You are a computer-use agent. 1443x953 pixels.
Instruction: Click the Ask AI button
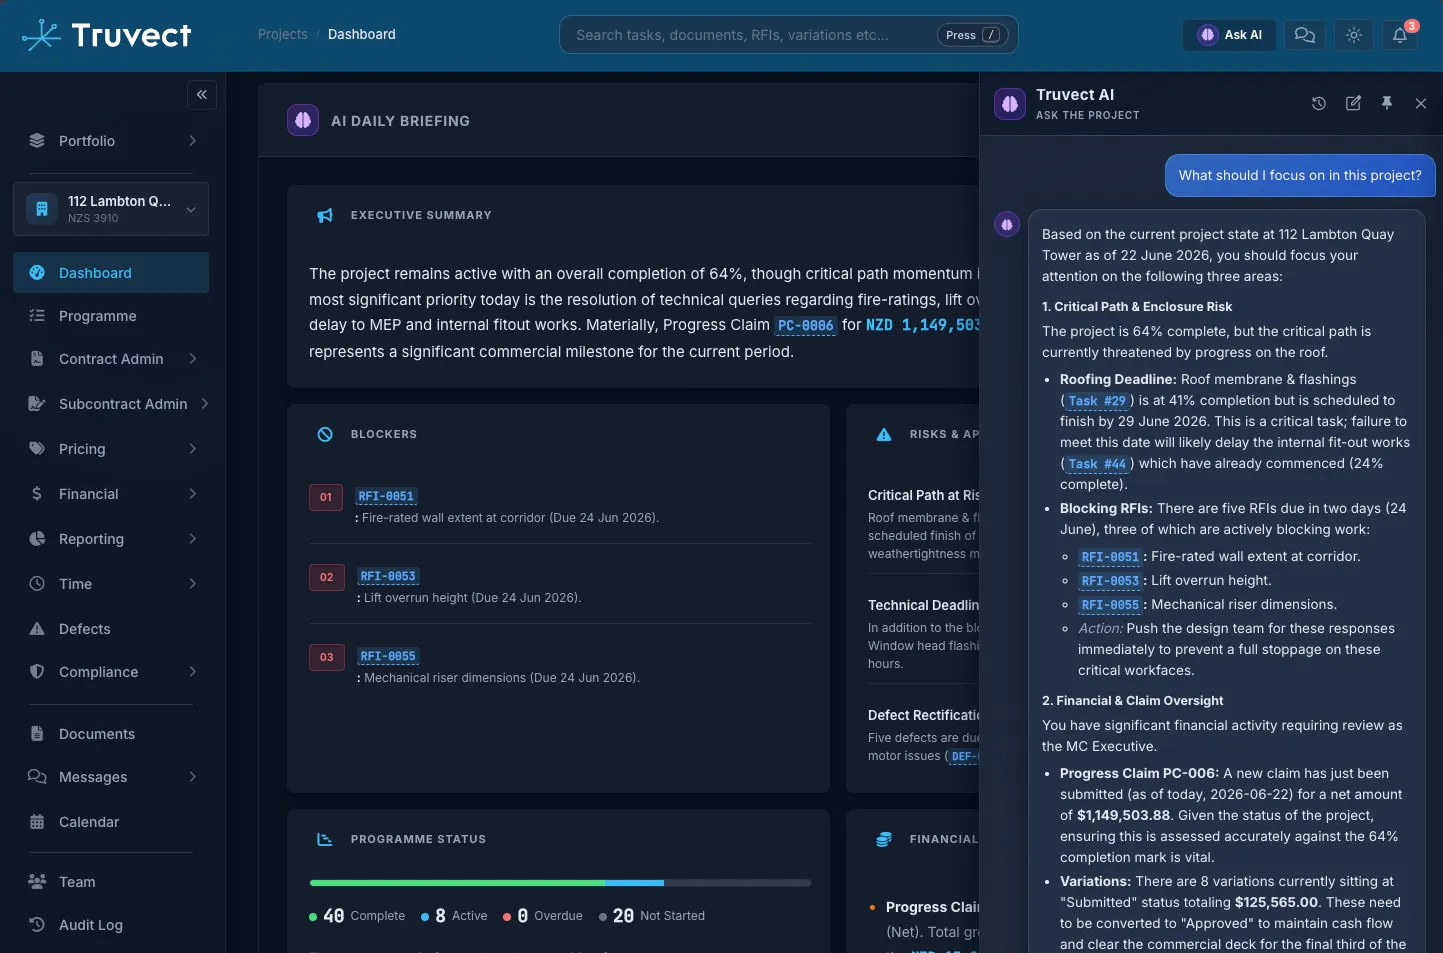pyautogui.click(x=1230, y=35)
